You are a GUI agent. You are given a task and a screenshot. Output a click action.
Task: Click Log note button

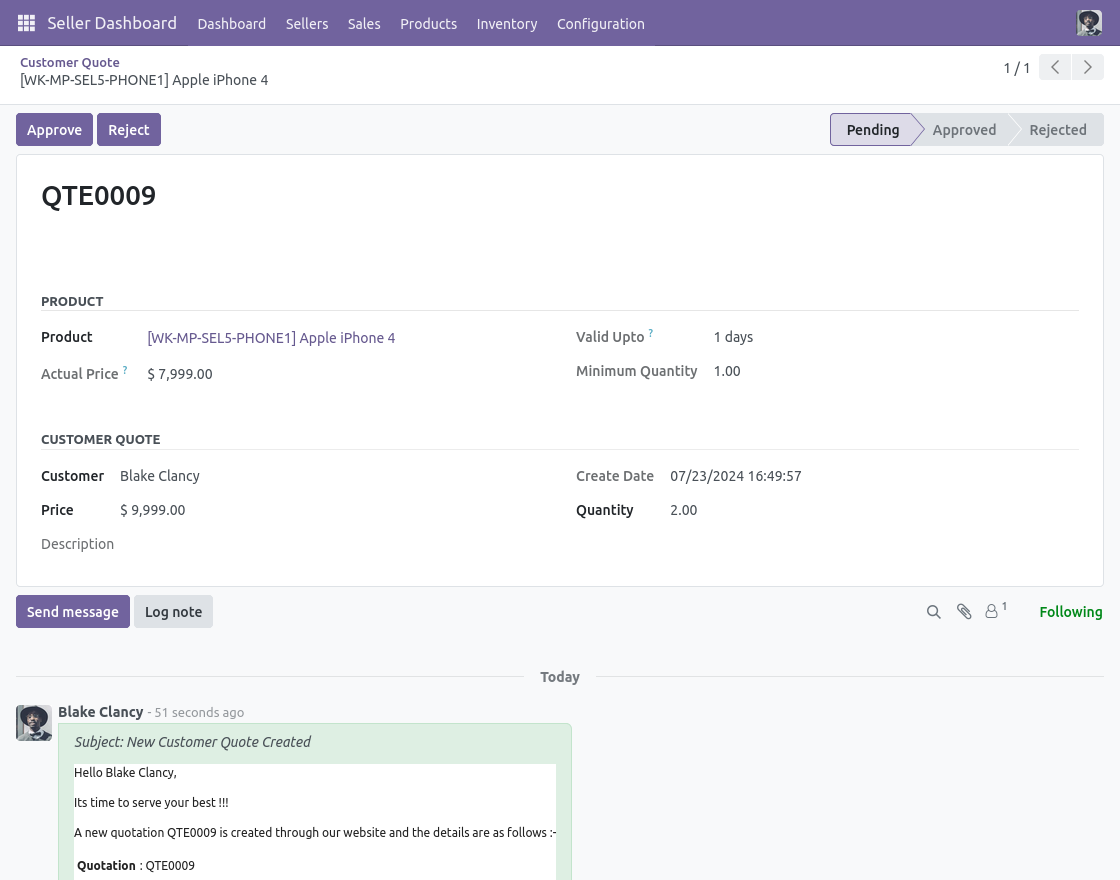click(173, 612)
